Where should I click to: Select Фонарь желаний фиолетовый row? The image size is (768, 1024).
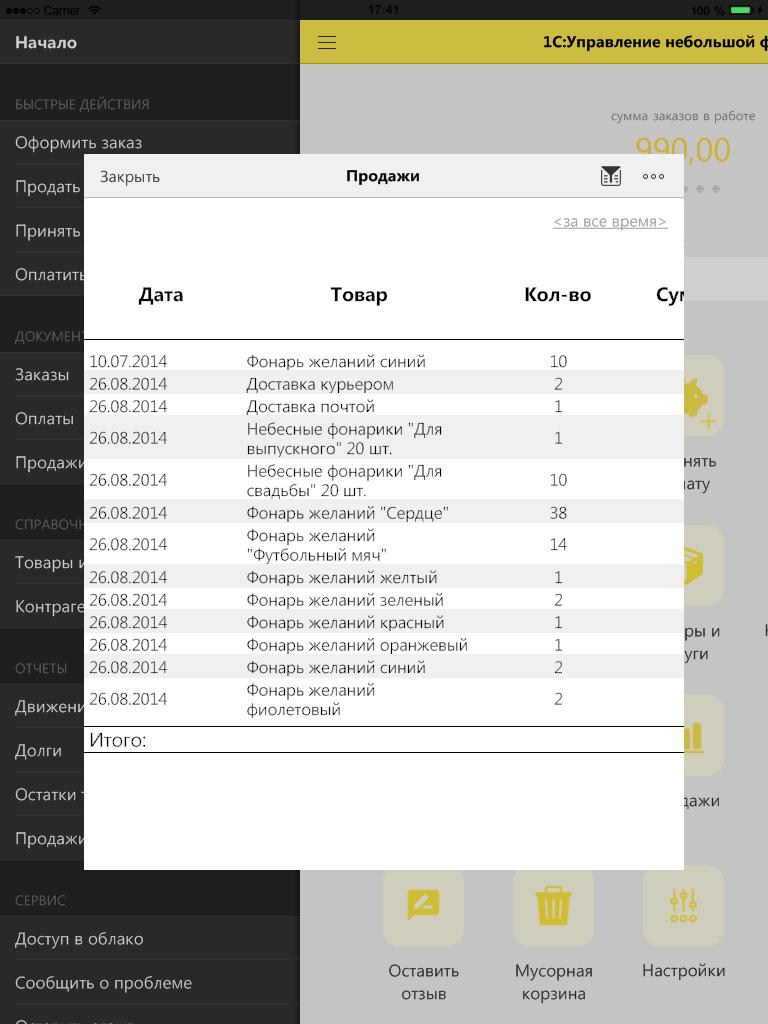(384, 699)
